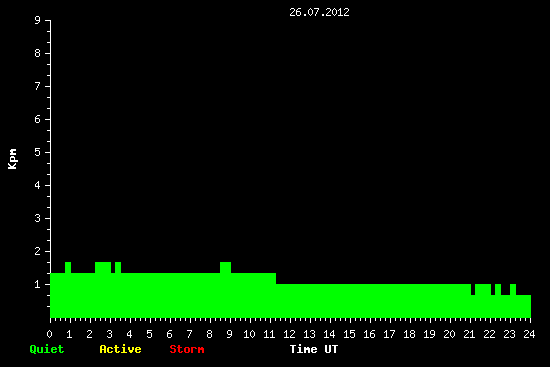Click the green spike near hour 9
The image size is (550, 367).
click(226, 267)
